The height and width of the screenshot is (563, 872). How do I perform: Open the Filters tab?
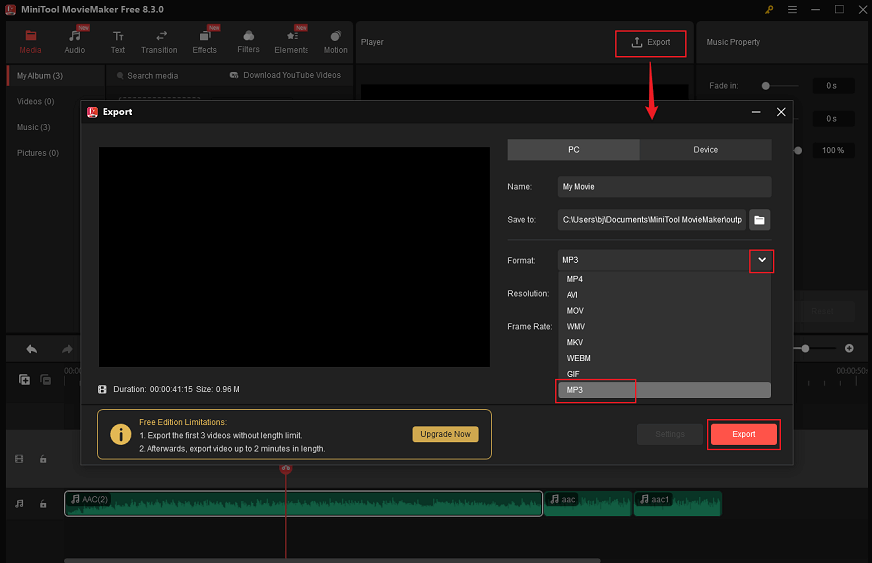click(248, 42)
